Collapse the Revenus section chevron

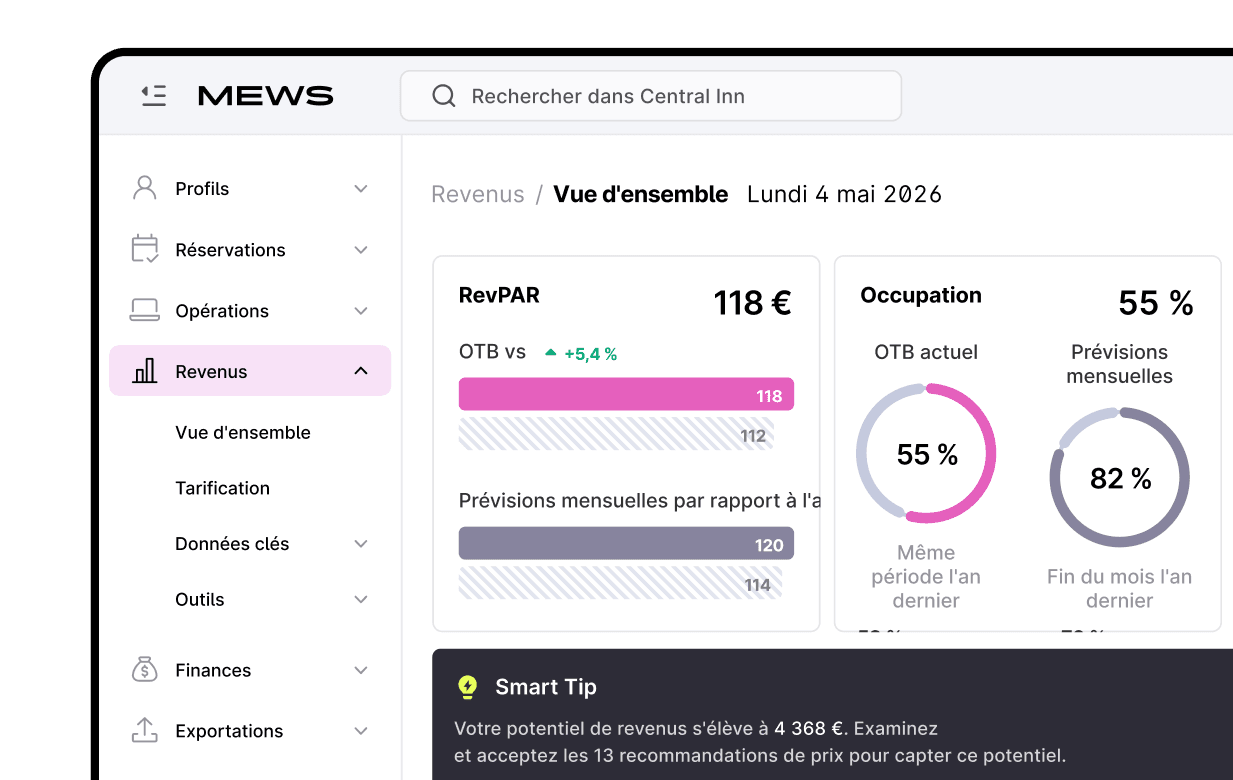tap(361, 371)
